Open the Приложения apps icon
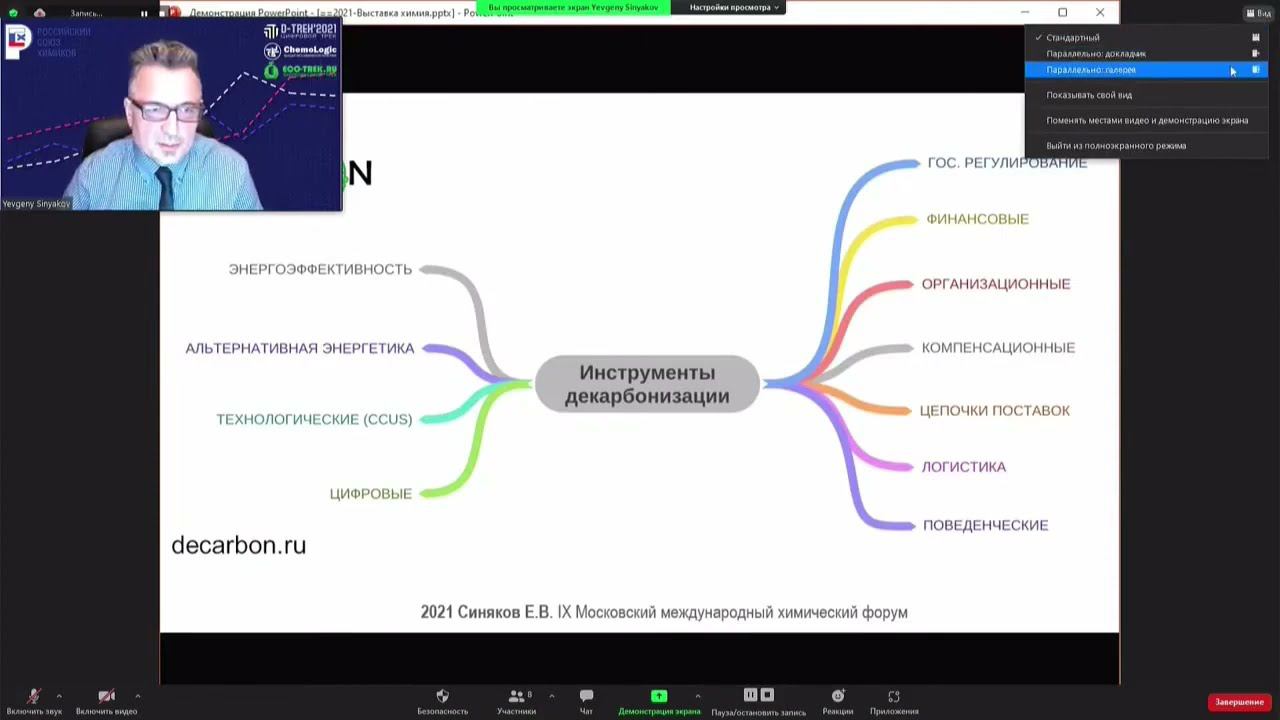The height and width of the screenshot is (720, 1280). [894, 696]
